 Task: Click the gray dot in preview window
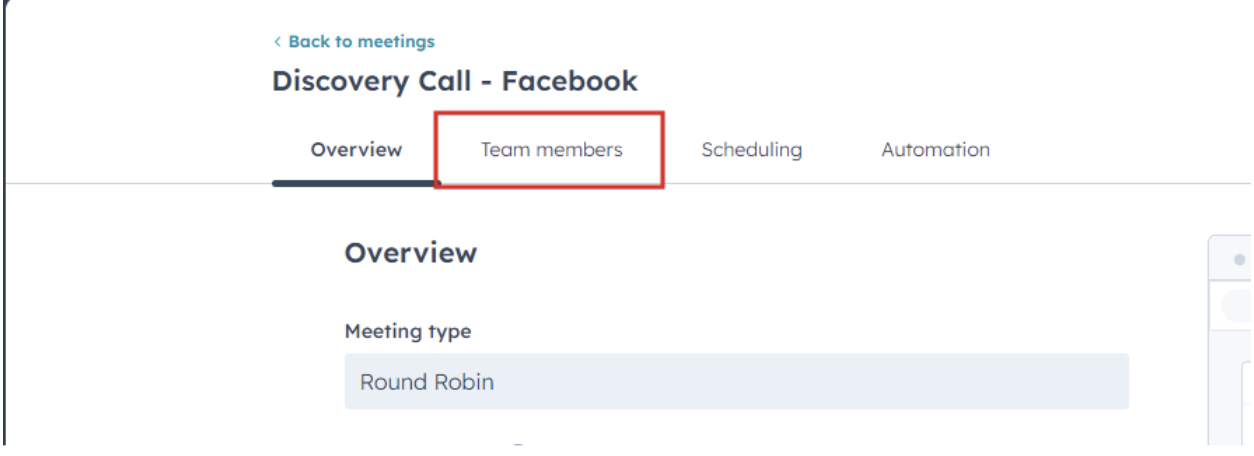point(1240,259)
